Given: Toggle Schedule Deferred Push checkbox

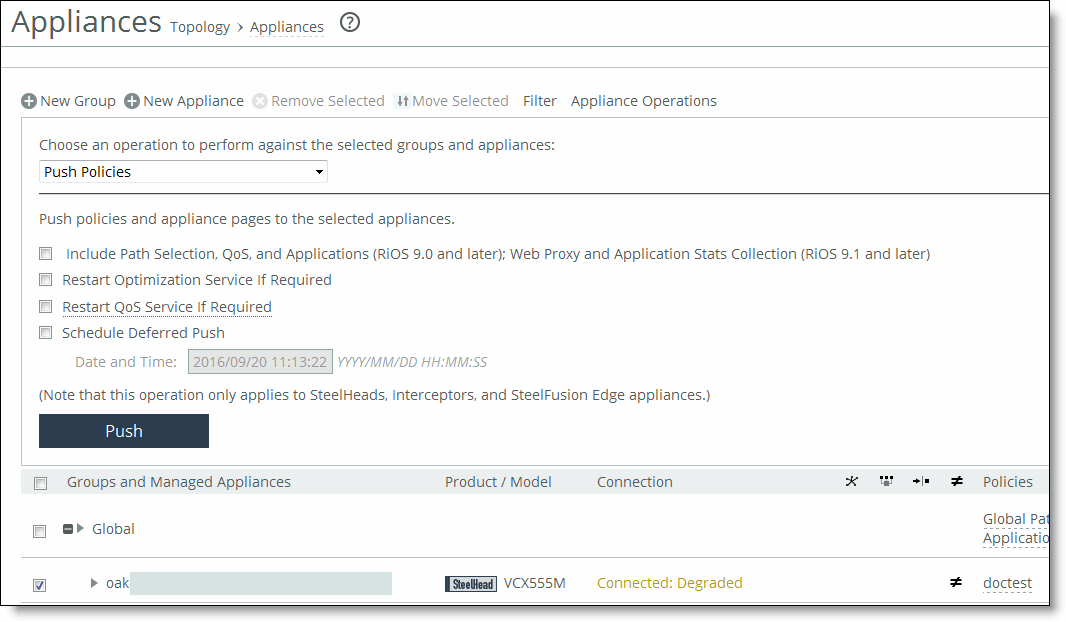Looking at the screenshot, I should (x=45, y=333).
